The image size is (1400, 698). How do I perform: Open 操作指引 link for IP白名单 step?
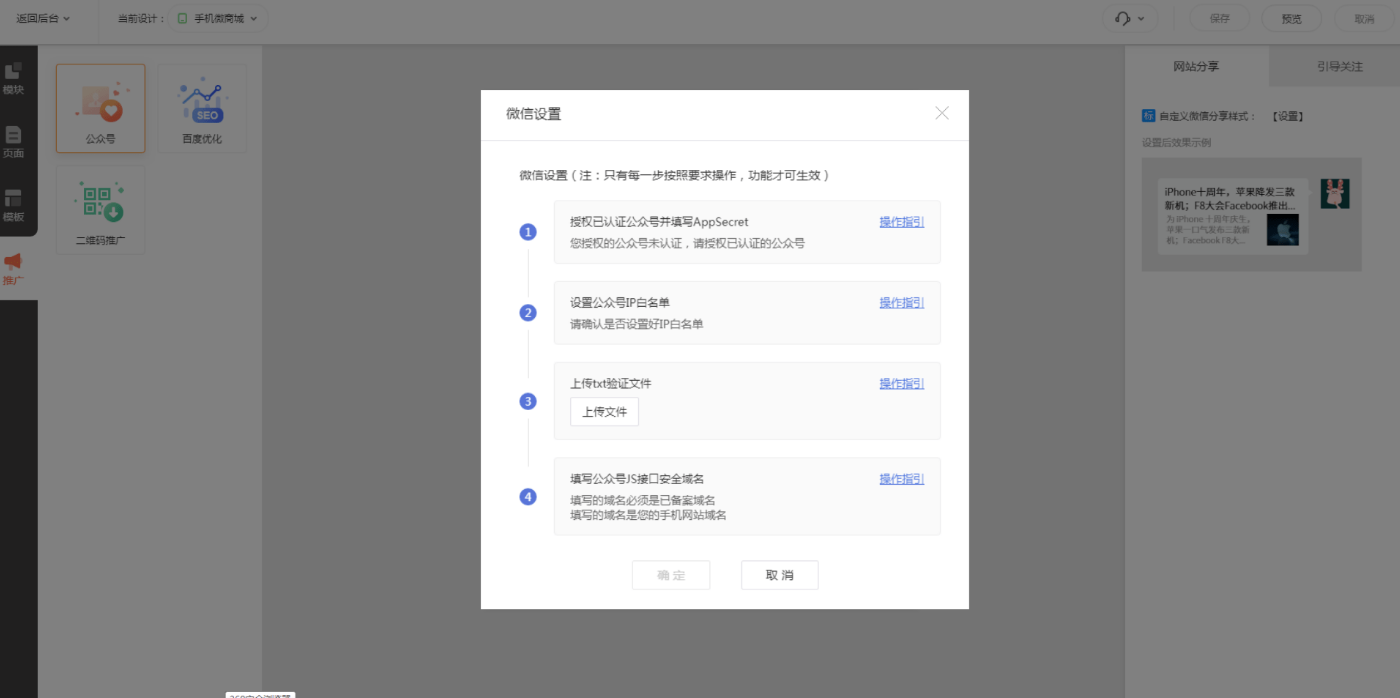[901, 303]
